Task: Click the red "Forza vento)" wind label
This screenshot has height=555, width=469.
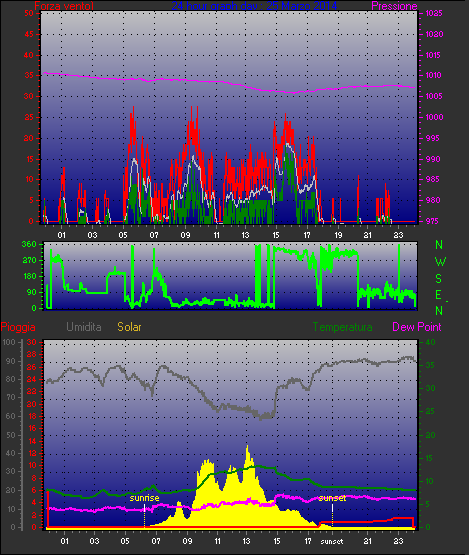Action: (64, 6)
